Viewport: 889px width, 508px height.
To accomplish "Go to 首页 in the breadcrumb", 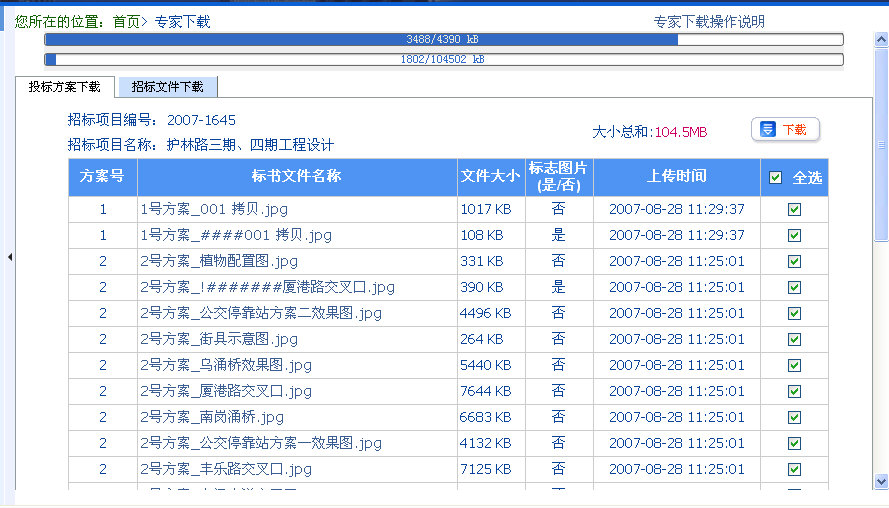I will 126,22.
